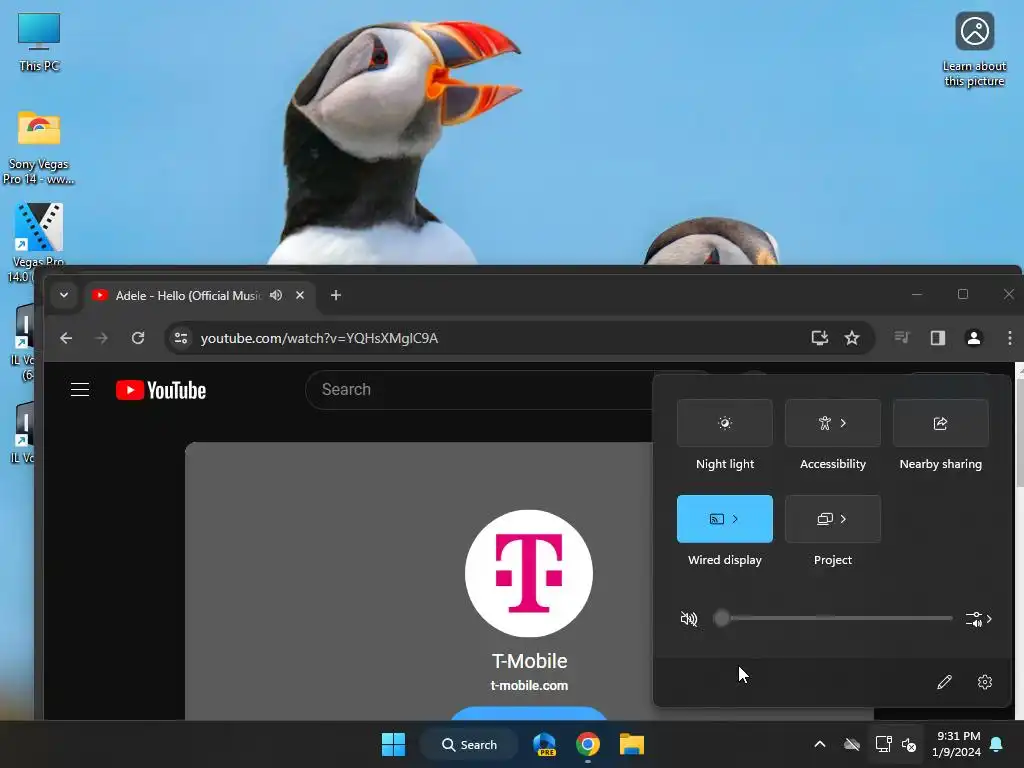Click the cloud sync tray icon
1024x768 pixels.
coord(852,744)
